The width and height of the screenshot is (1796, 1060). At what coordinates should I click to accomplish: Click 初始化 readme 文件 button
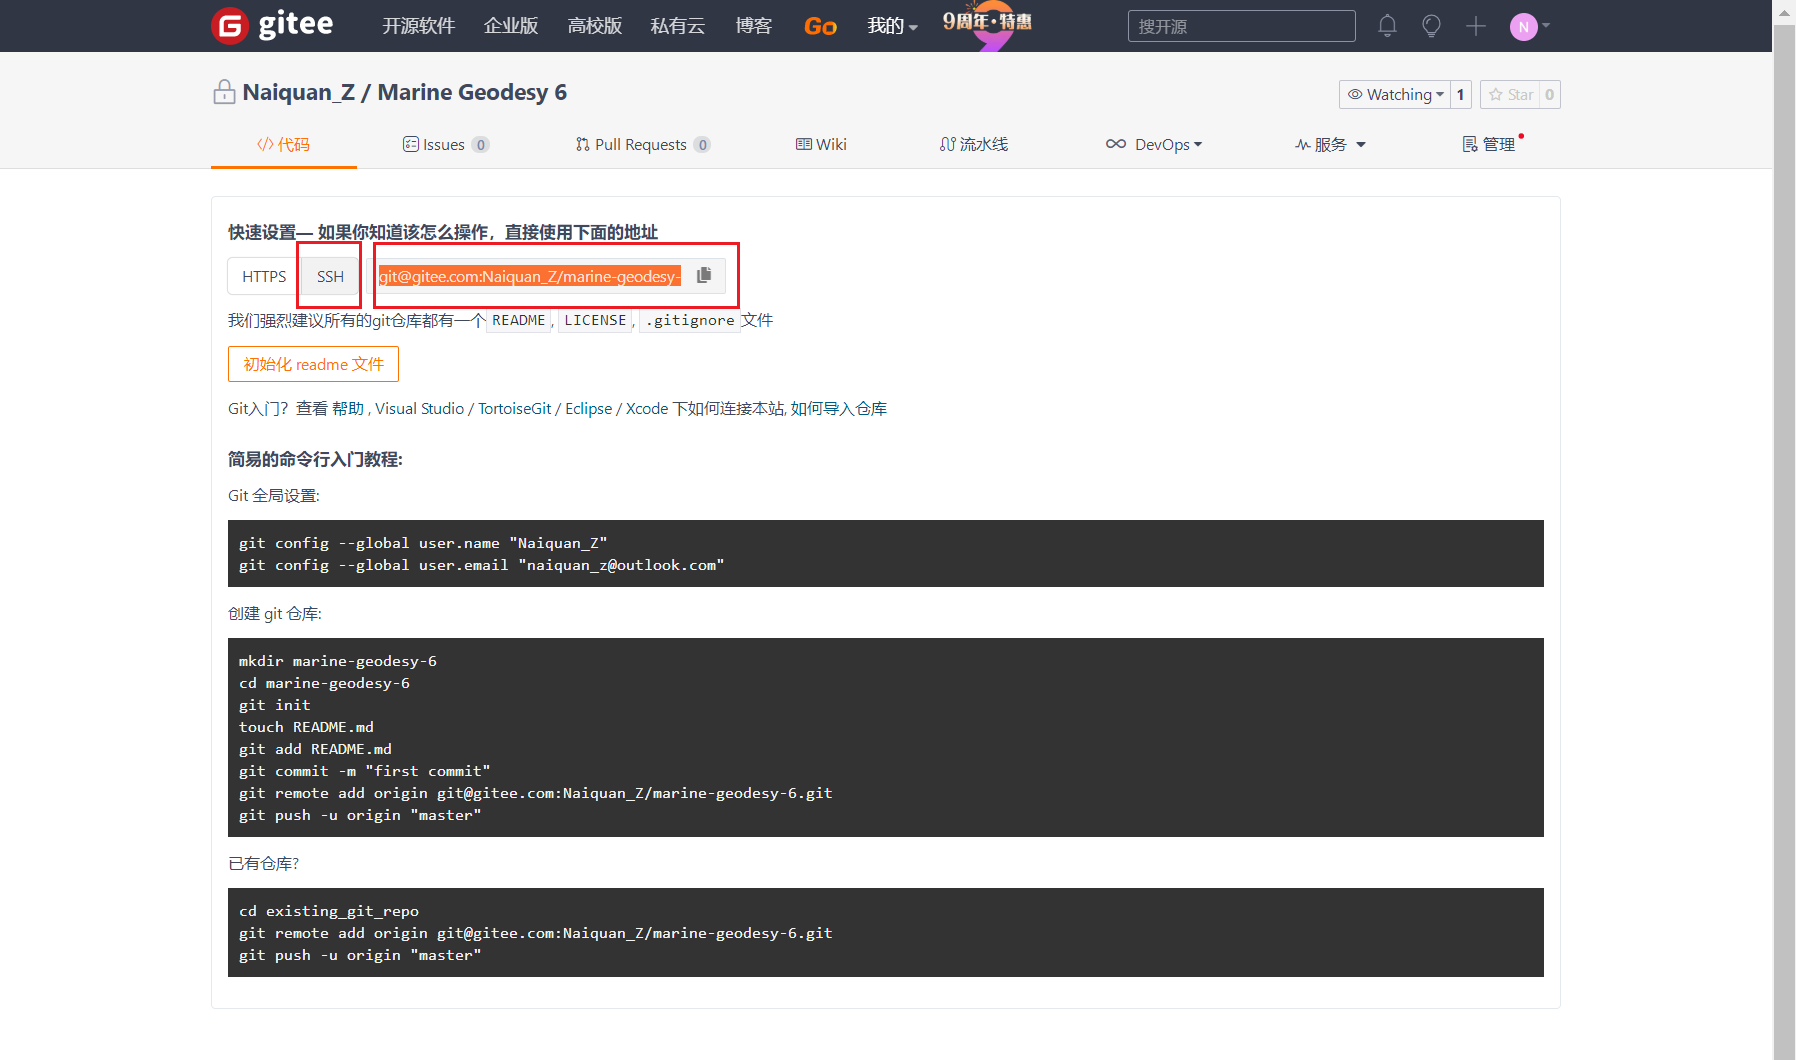pyautogui.click(x=313, y=364)
